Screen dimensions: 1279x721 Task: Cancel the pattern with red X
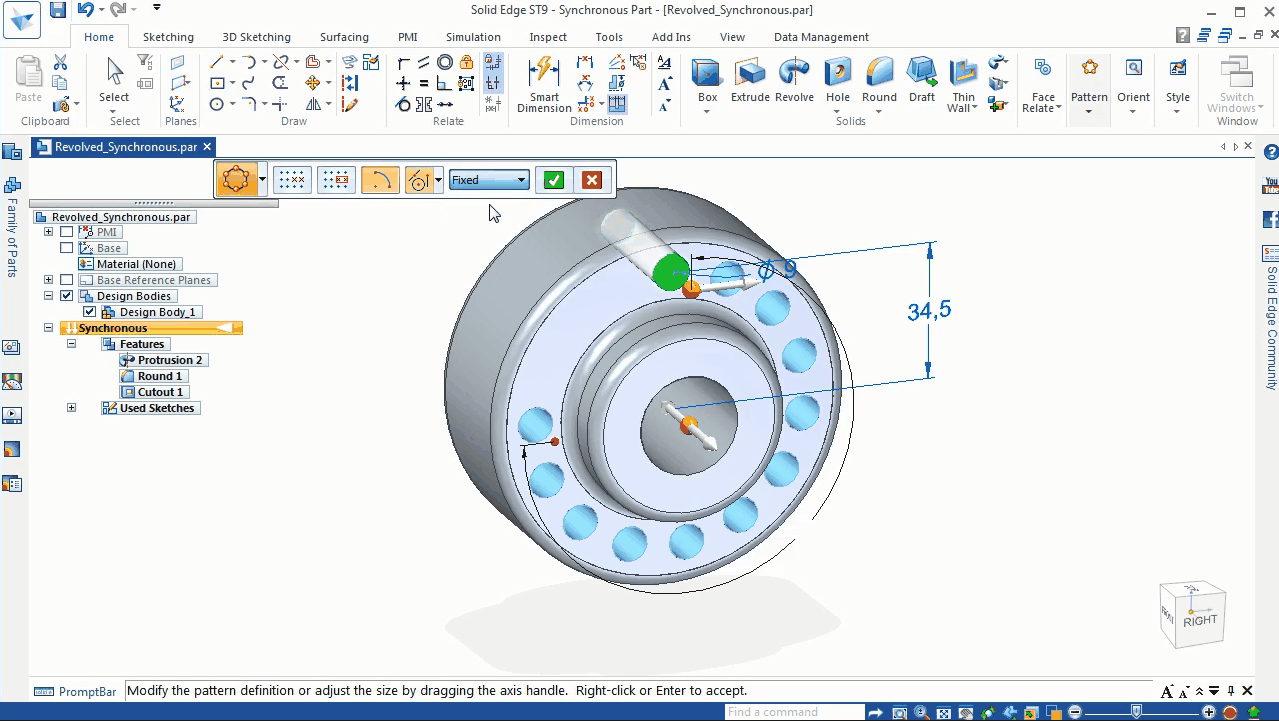(592, 180)
